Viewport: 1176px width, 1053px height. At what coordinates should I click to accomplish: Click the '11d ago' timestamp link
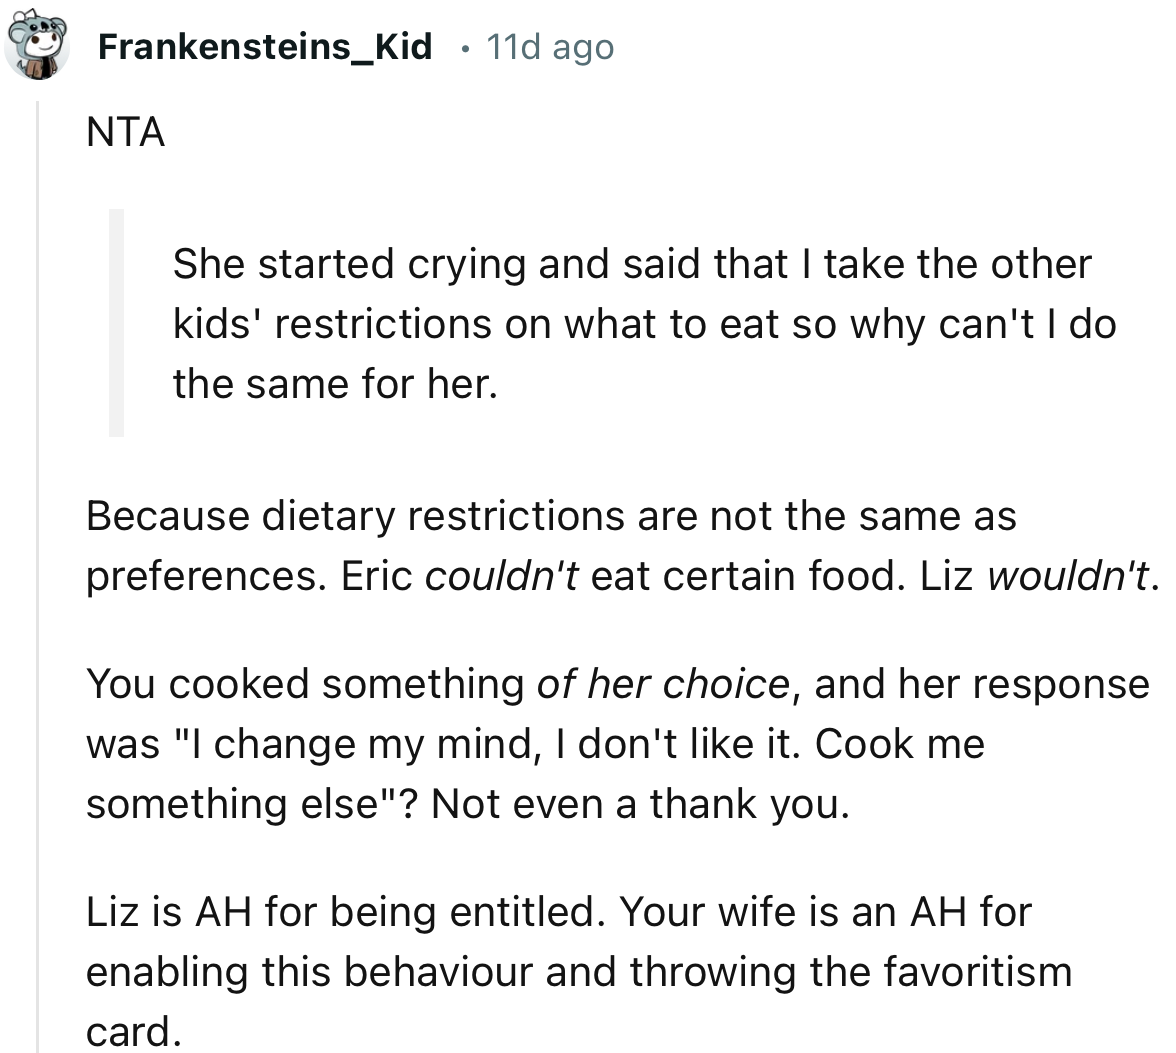548,47
